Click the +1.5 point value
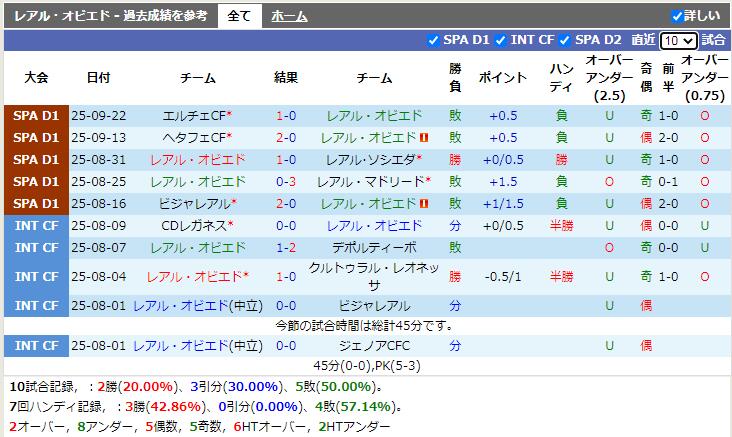 click(503, 182)
